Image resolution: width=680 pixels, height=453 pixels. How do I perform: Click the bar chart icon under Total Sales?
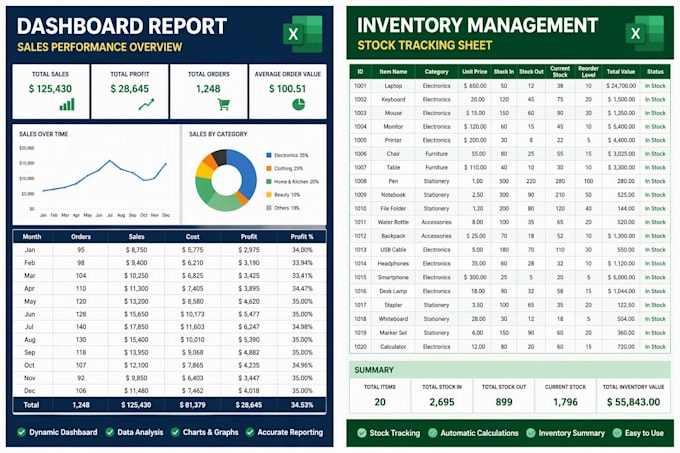67,104
